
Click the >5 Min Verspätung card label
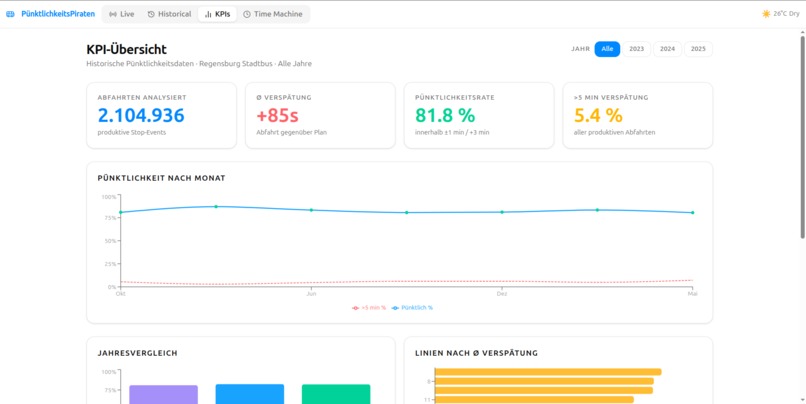(x=611, y=97)
